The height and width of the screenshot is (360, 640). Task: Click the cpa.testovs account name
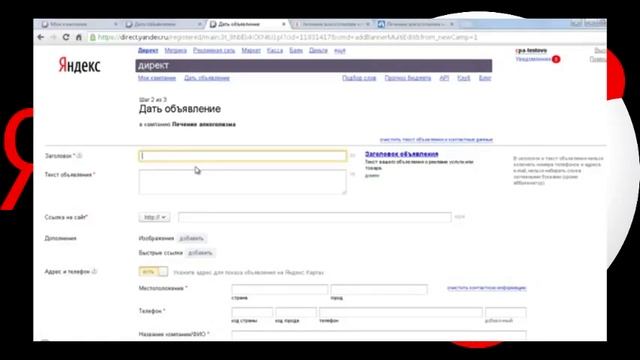tap(531, 51)
